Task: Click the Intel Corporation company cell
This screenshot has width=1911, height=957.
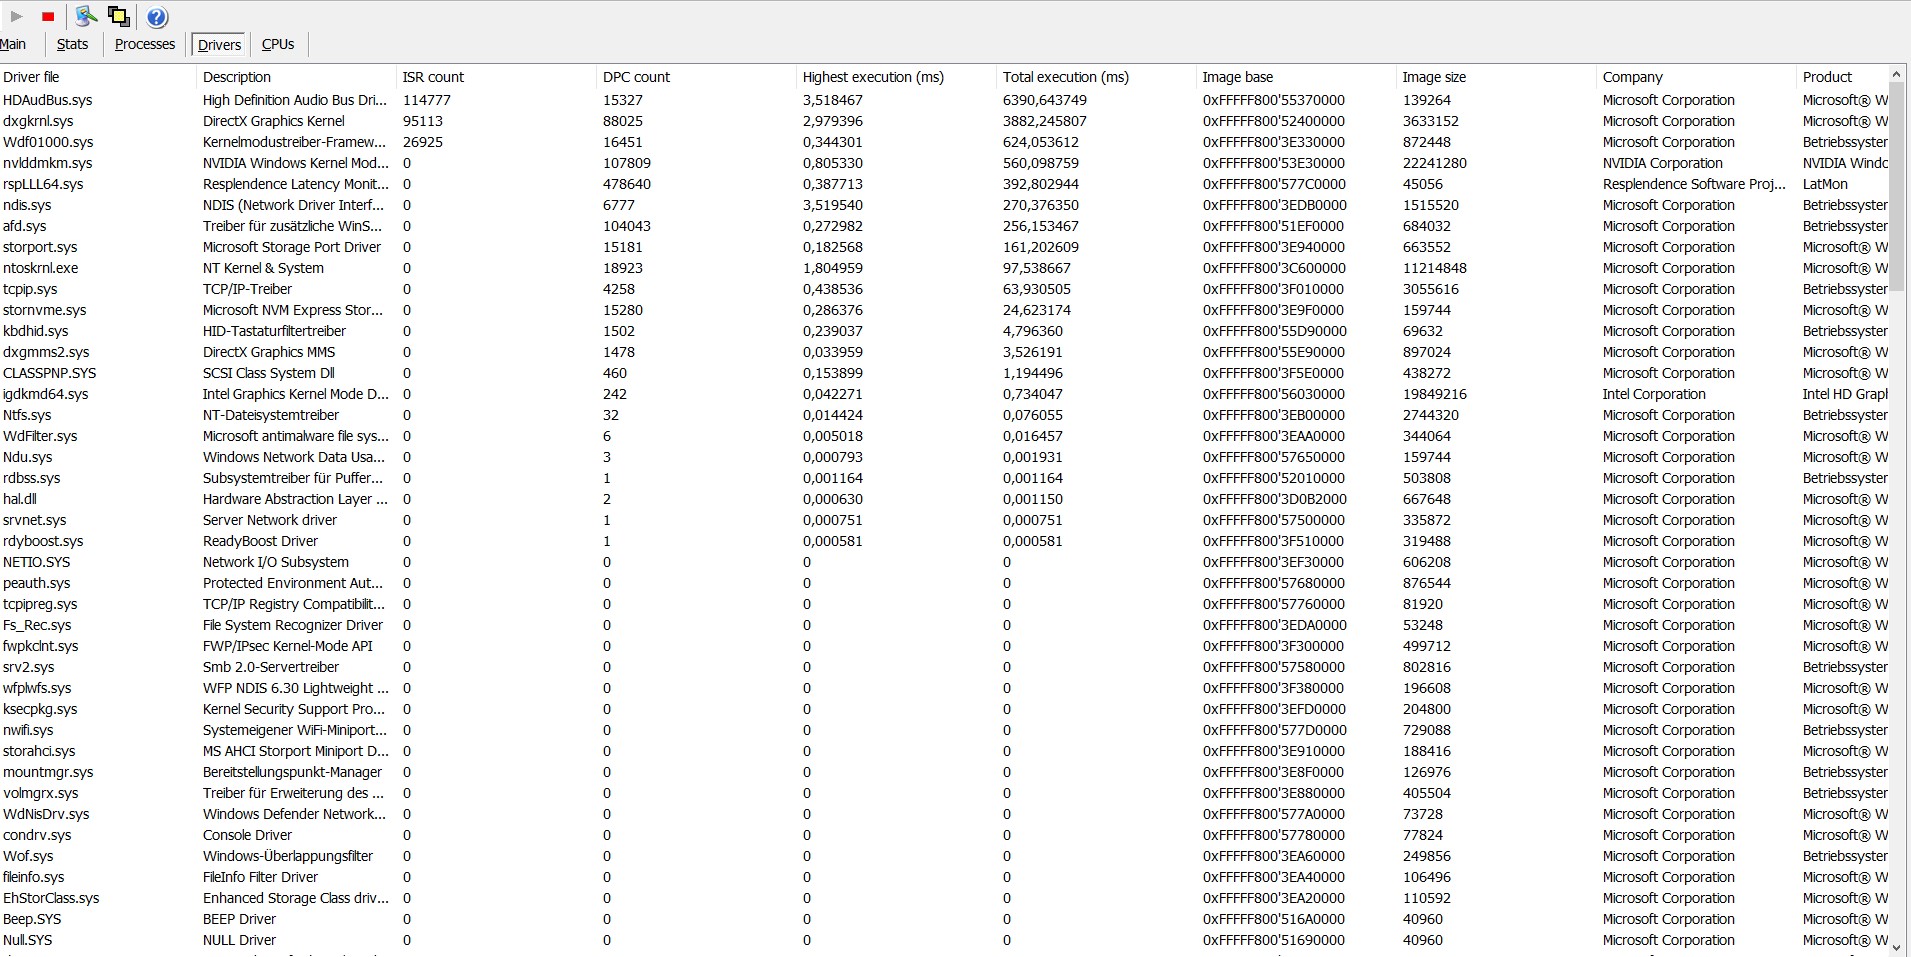Action: [1654, 394]
